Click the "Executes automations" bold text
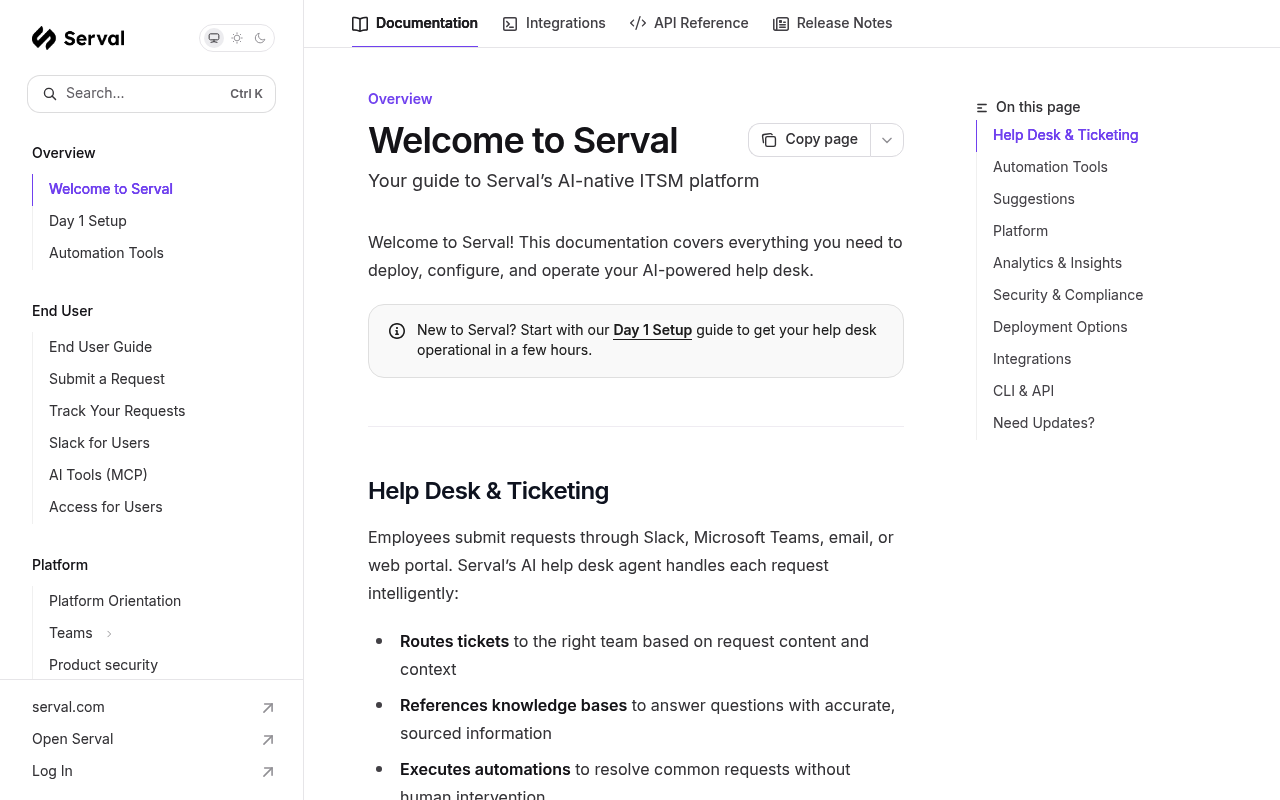This screenshot has height=800, width=1280. click(485, 769)
